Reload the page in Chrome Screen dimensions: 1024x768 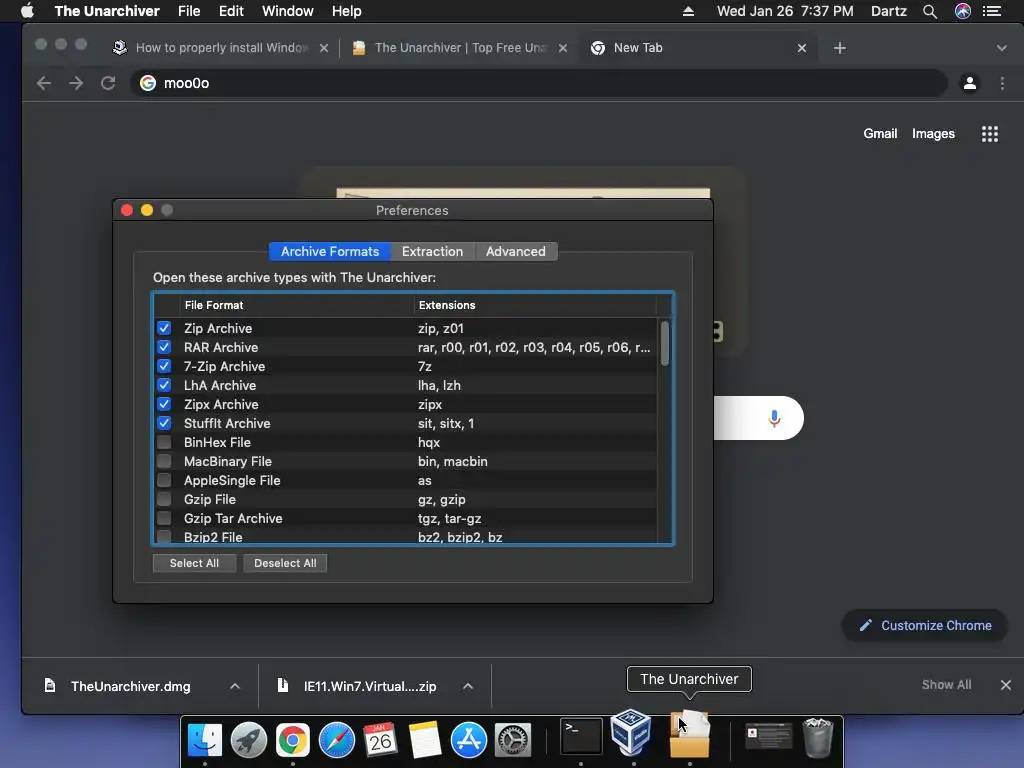click(x=108, y=83)
